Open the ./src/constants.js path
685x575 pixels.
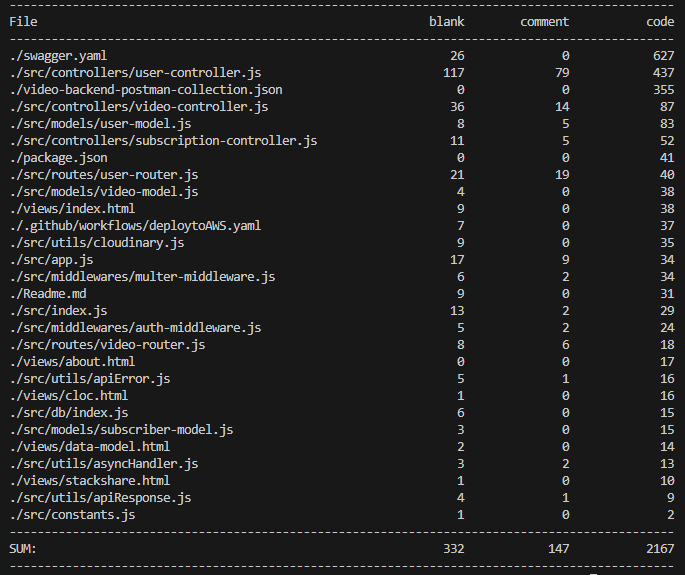(x=72, y=514)
